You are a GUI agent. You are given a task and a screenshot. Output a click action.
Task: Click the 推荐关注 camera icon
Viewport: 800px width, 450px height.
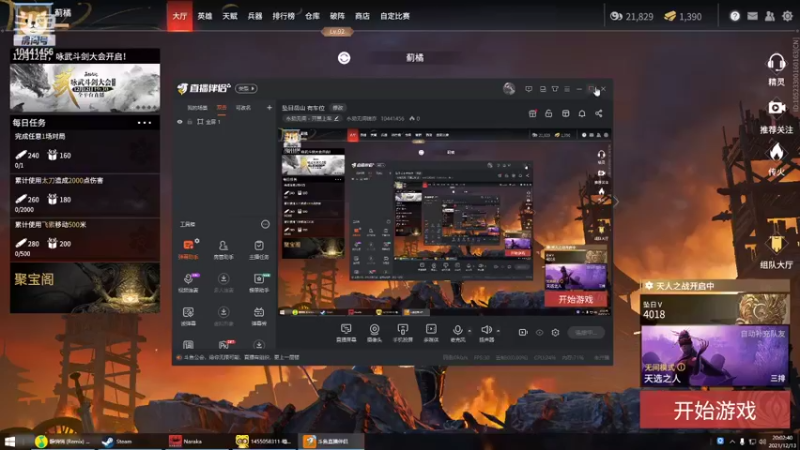point(776,116)
